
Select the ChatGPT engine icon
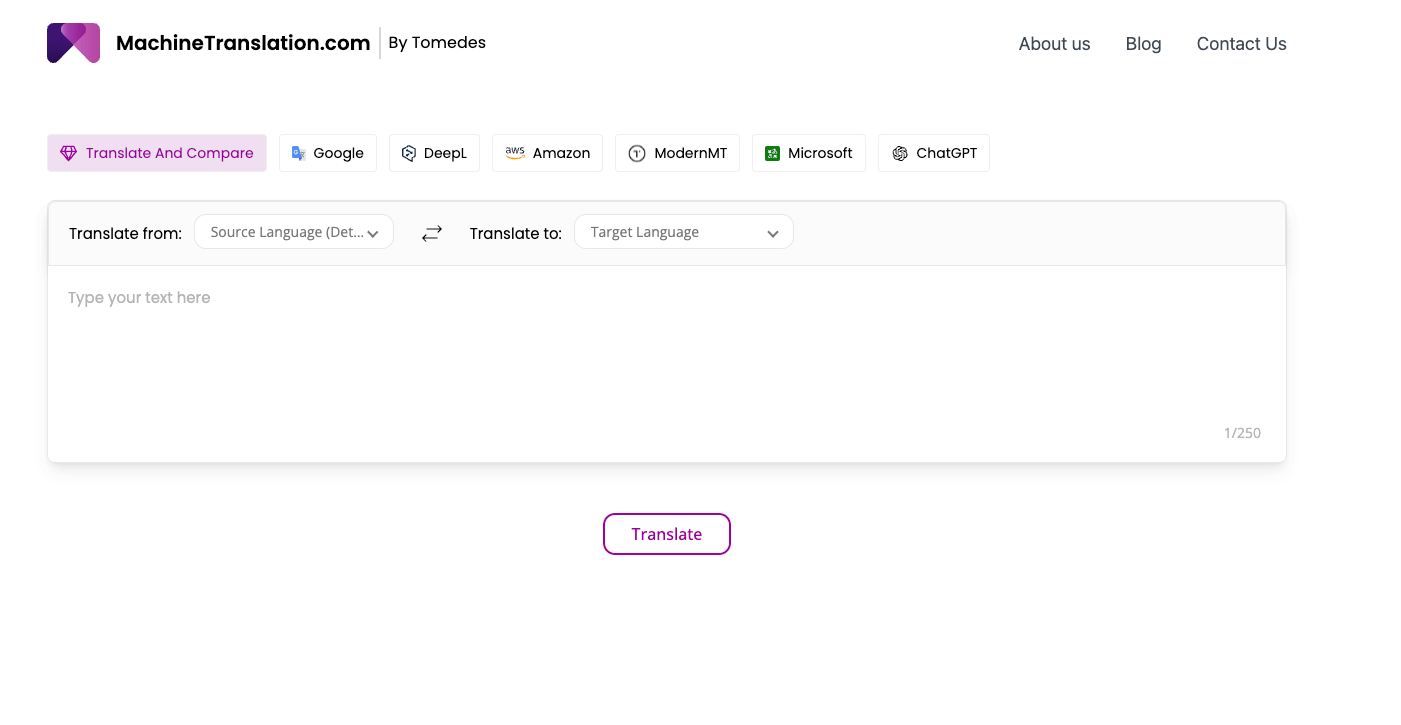pyautogui.click(x=901, y=152)
